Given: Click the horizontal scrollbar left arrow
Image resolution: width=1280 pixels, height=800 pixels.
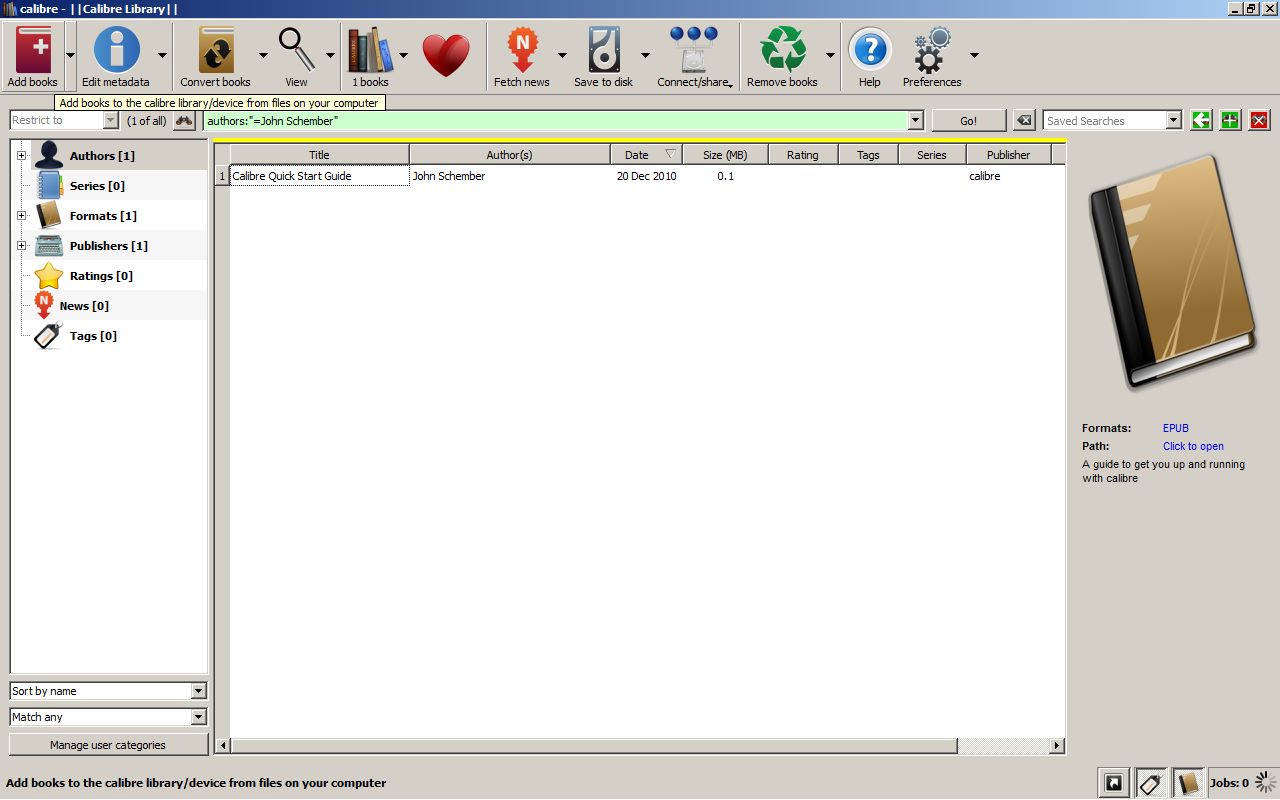Looking at the screenshot, I should (x=223, y=746).
